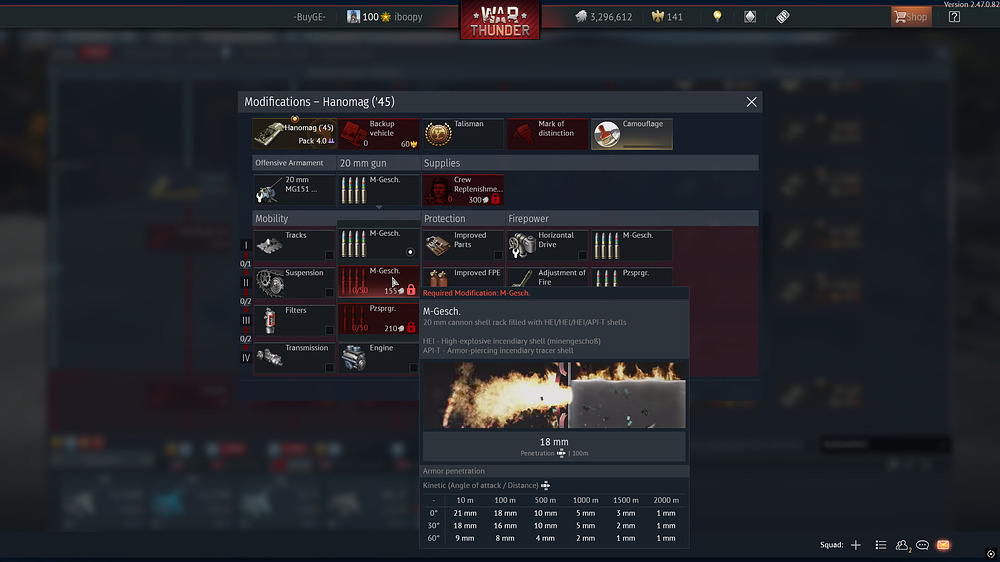The width and height of the screenshot is (1000, 562).
Task: Click the 18 mm penetration value
Action: 554,441
